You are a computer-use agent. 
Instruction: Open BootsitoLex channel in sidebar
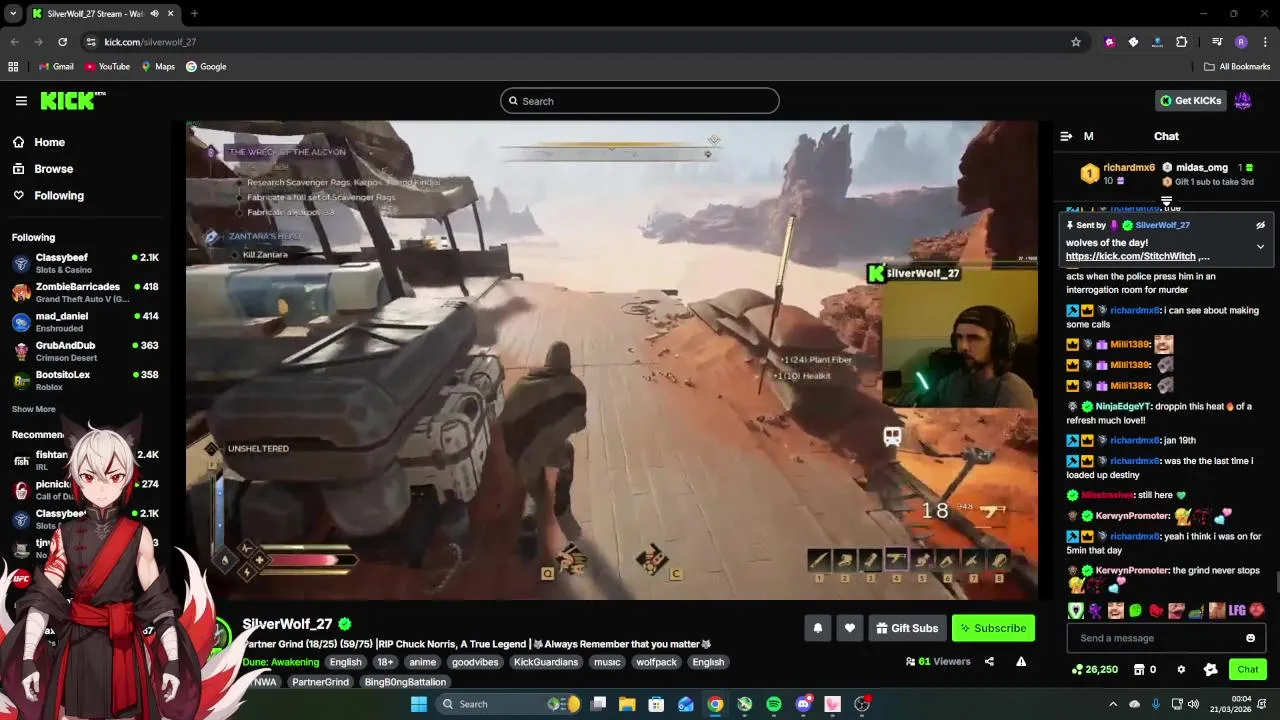pyautogui.click(x=85, y=380)
